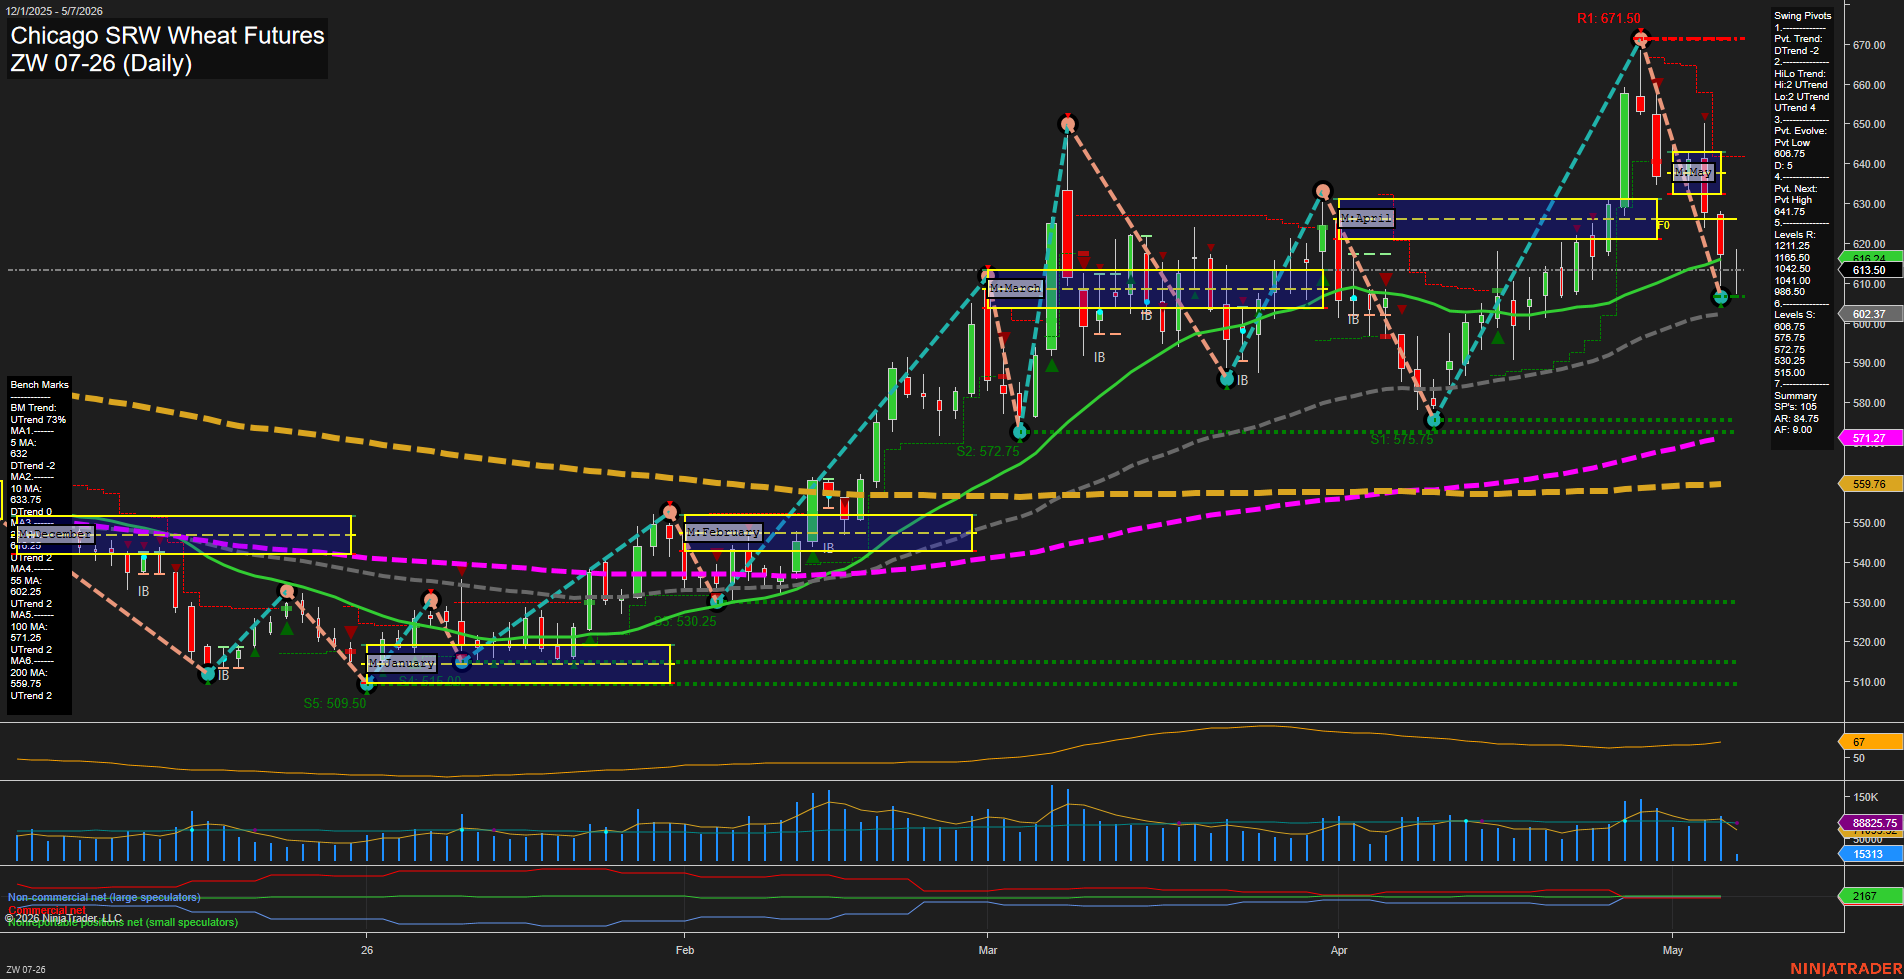Click the orange 67 indicator value tag

click(1869, 742)
